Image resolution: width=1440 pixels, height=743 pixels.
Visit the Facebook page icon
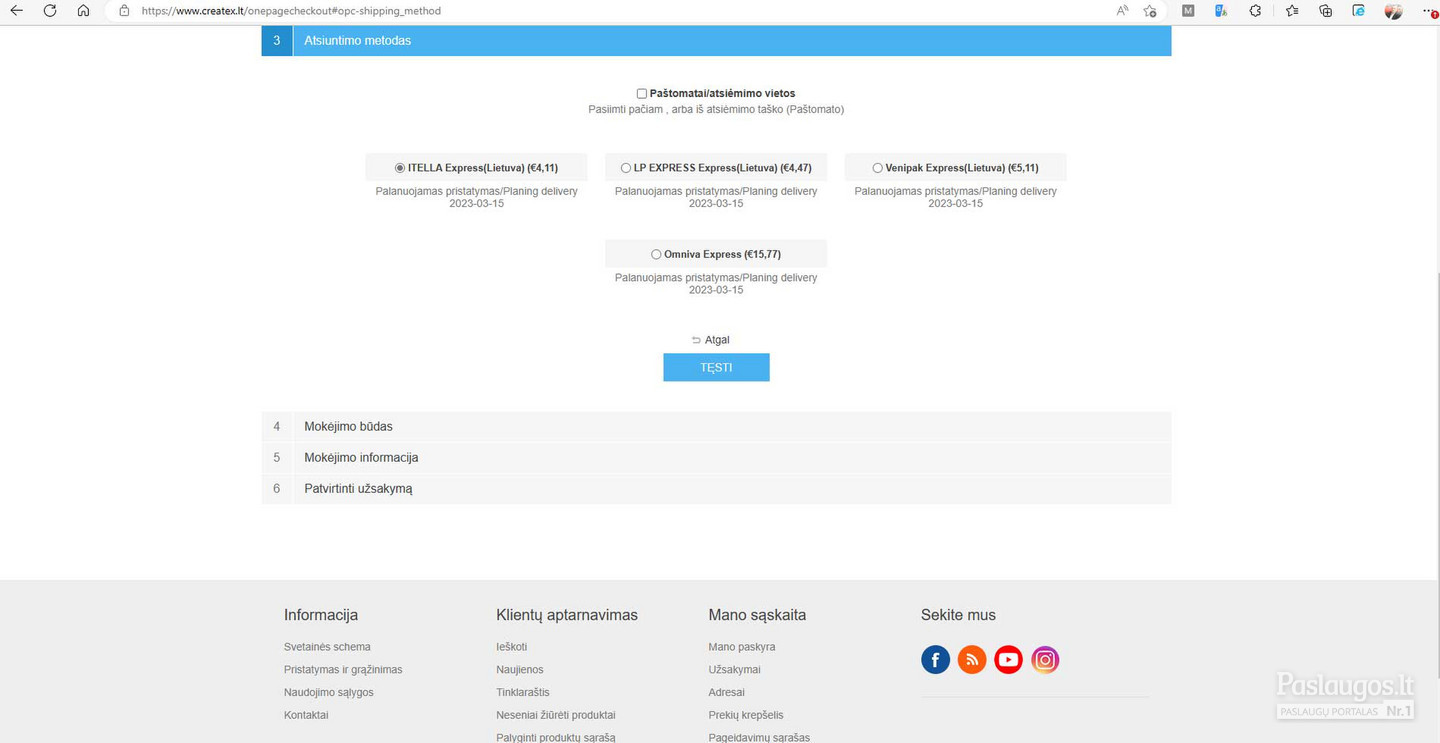[x=935, y=659]
